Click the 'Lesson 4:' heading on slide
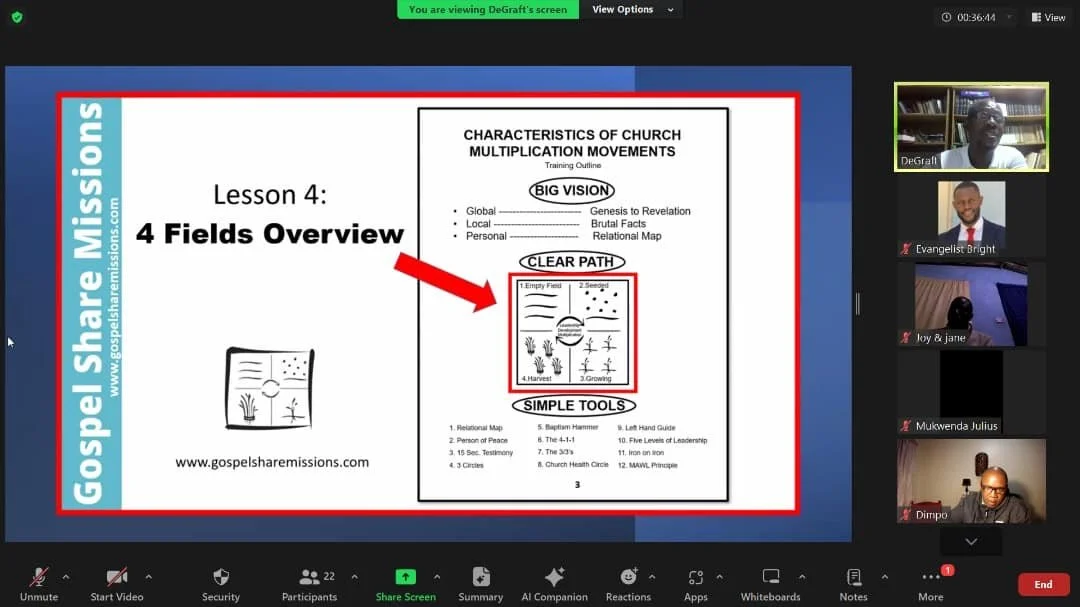The width and height of the screenshot is (1080, 607). point(270,194)
